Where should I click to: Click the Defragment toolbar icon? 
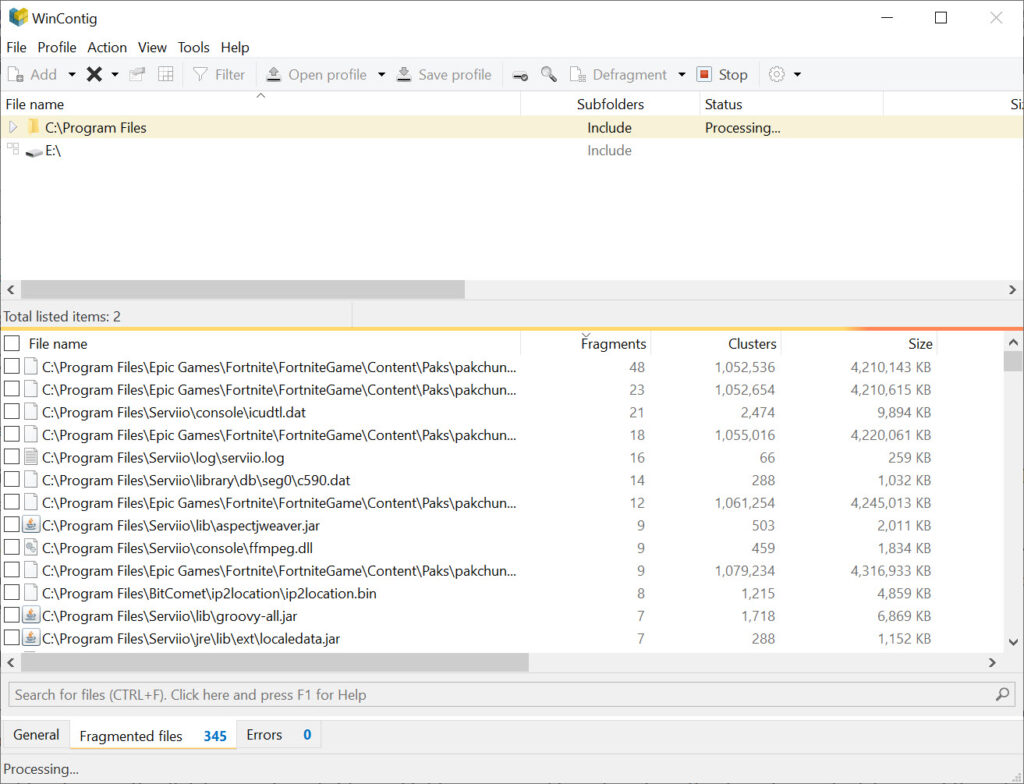(x=577, y=74)
